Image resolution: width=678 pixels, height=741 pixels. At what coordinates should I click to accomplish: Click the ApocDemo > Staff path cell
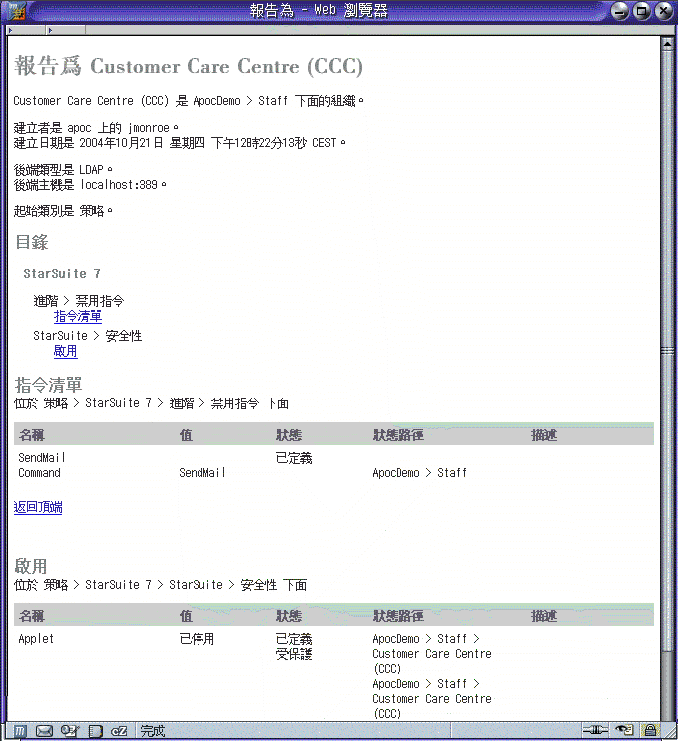click(419, 473)
